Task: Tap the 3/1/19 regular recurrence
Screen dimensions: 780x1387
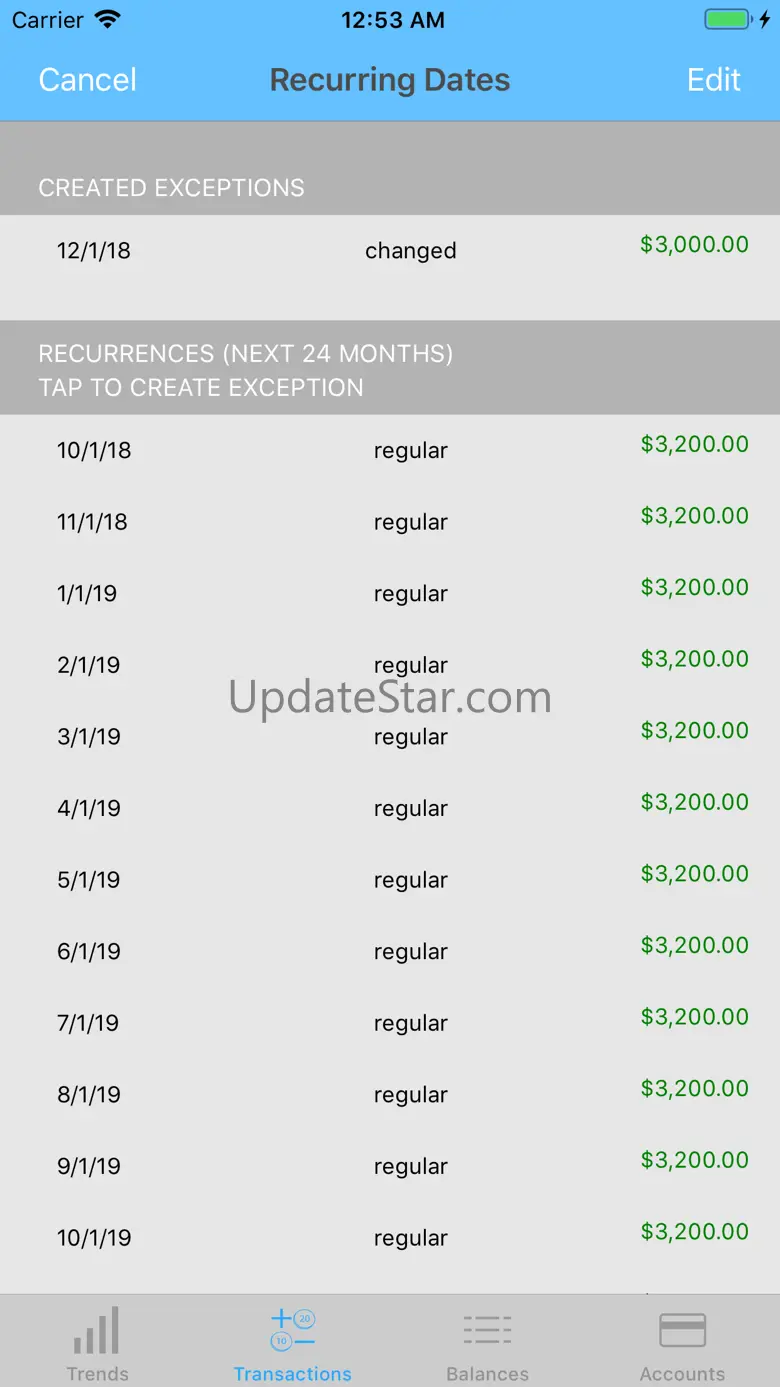Action: click(x=390, y=737)
